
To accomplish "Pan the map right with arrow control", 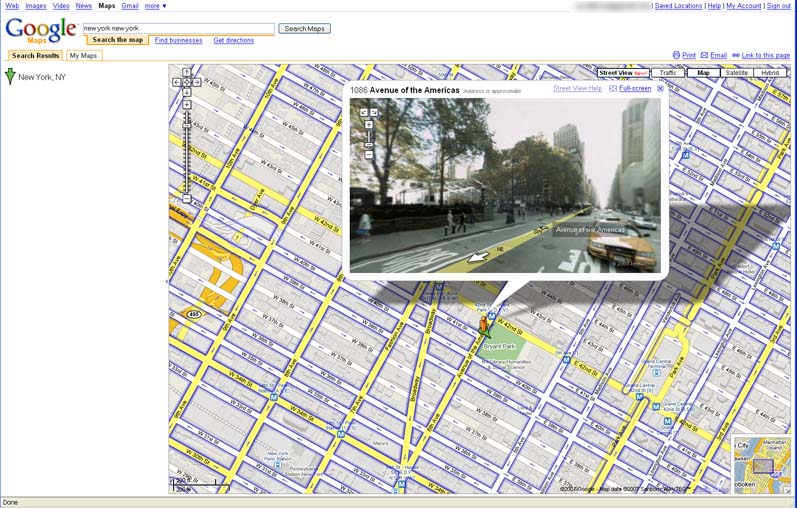I will click(x=197, y=82).
